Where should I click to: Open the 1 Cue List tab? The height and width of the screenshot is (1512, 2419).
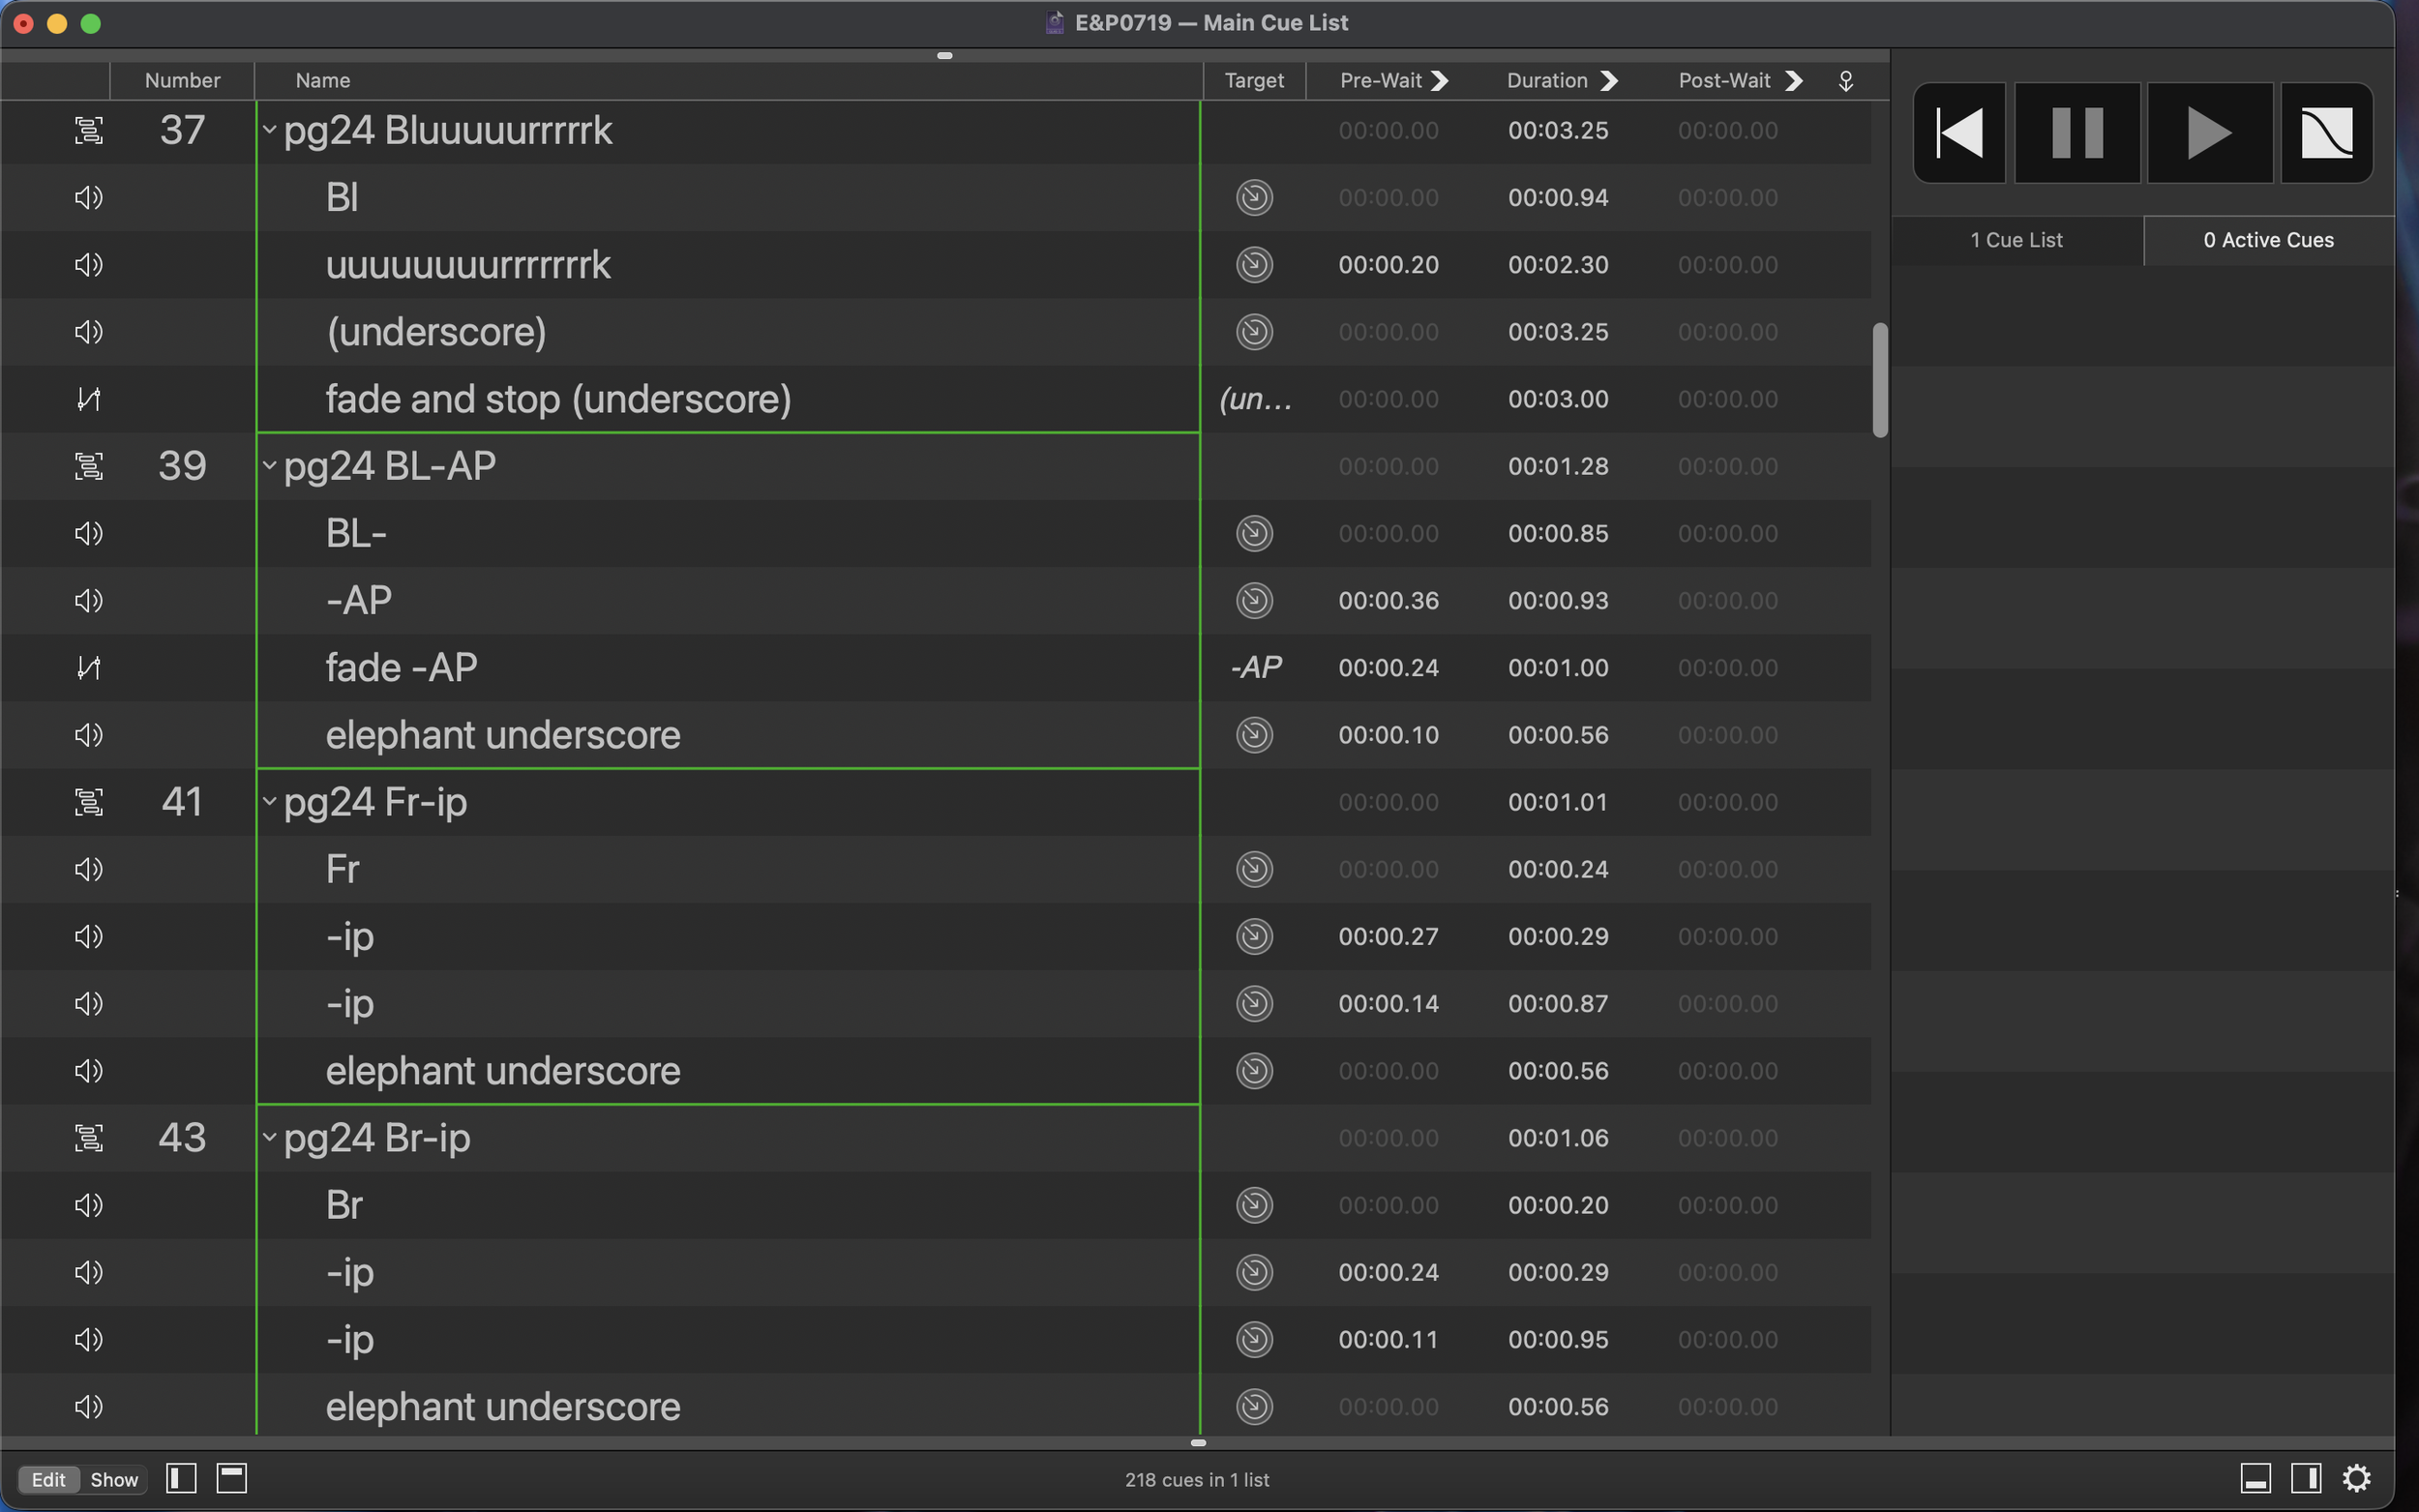click(2016, 240)
